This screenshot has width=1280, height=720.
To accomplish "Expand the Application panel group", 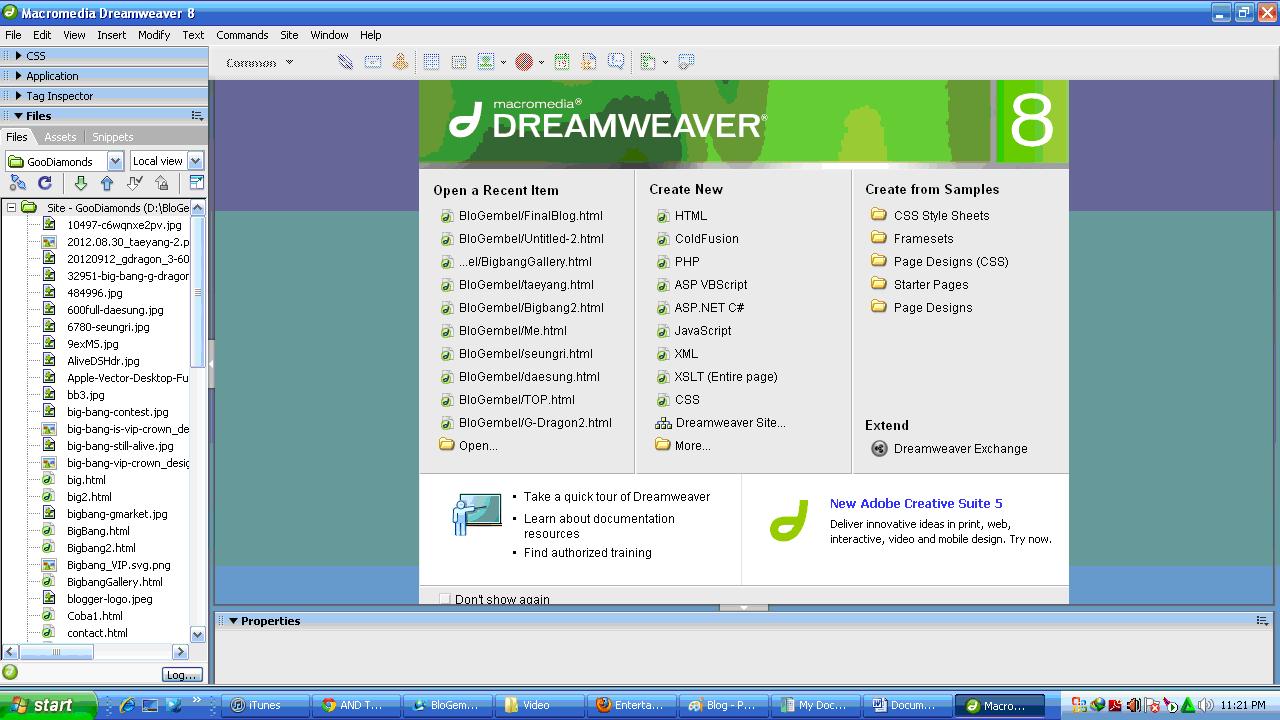I will [18, 76].
